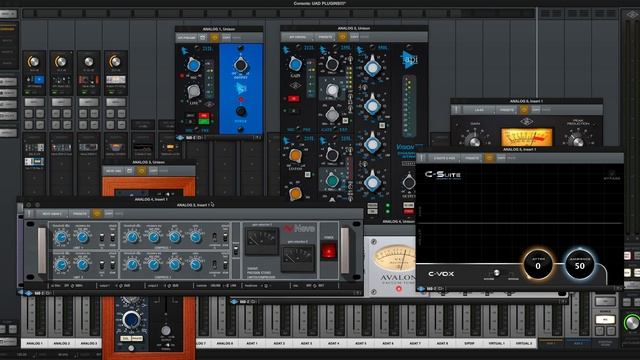640x360 pixels.
Task: Toggle the power button in ANALOG 2 Unison header
Action: point(342,37)
